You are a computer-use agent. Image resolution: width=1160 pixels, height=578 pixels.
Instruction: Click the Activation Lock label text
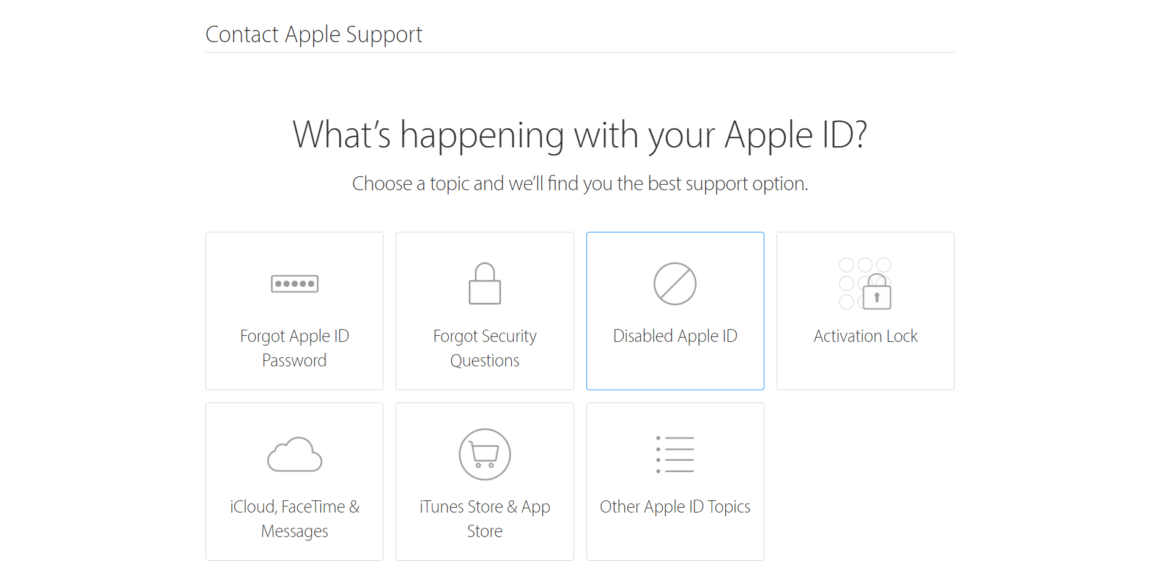(864, 335)
